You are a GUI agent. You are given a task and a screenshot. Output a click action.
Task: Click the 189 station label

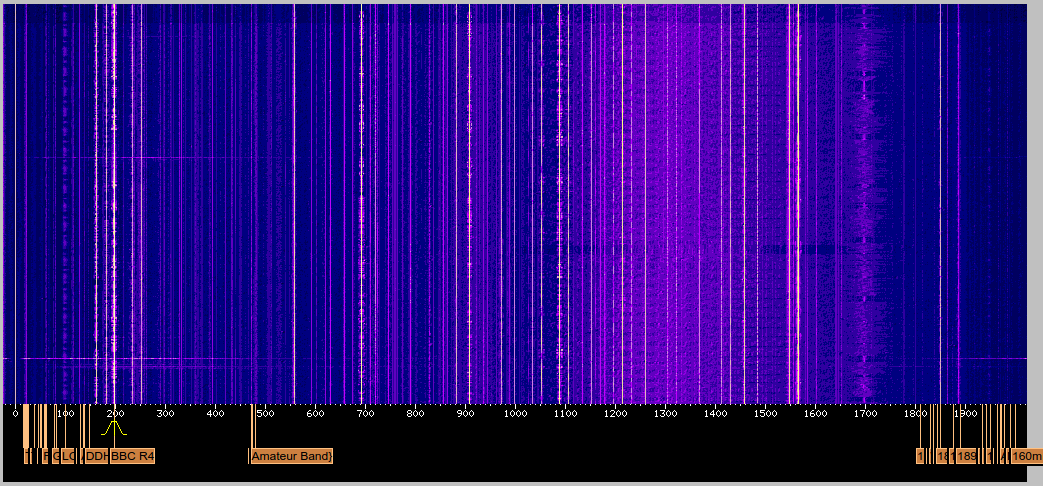point(966,457)
